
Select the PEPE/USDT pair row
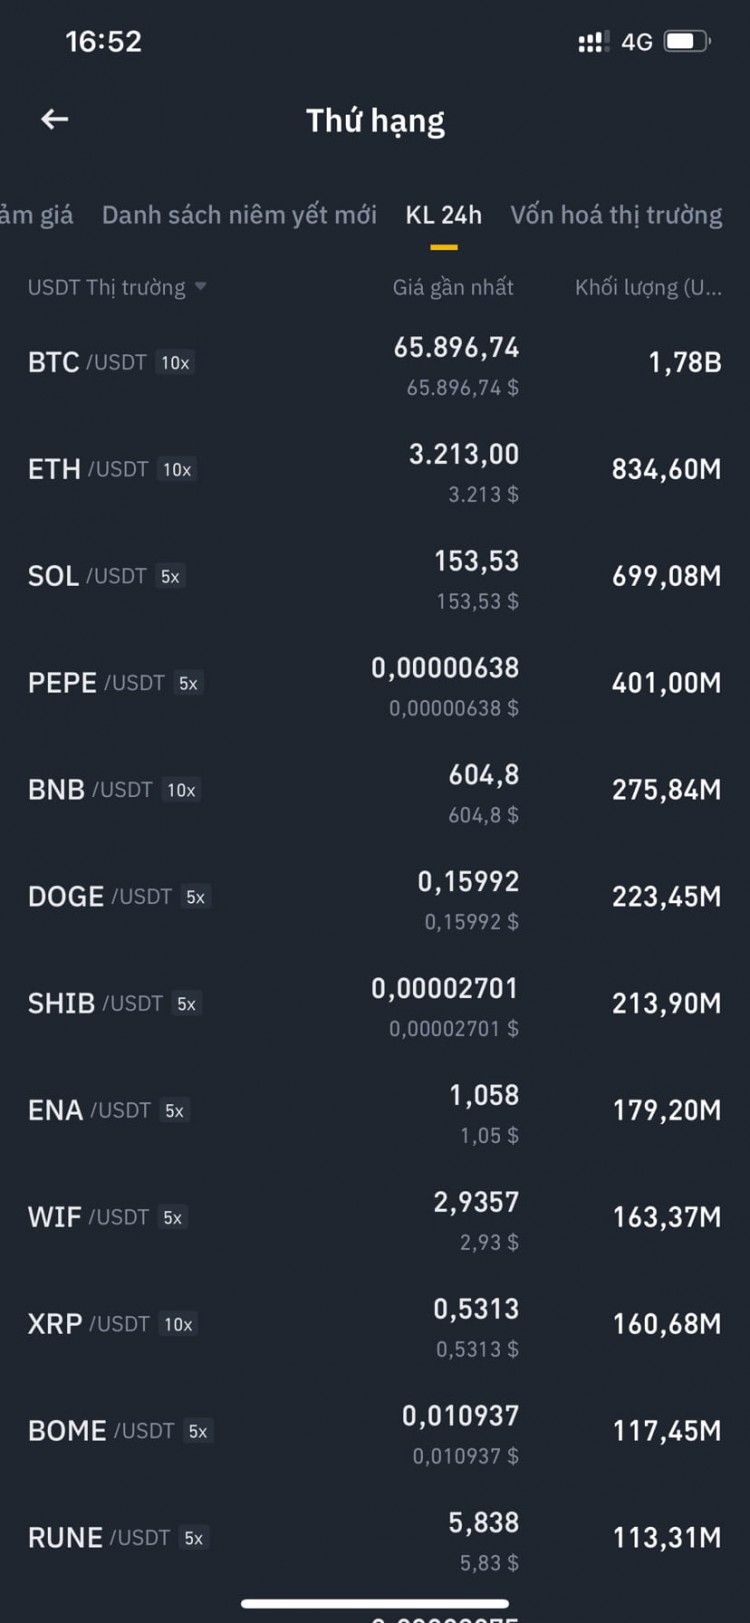pyautogui.click(x=375, y=683)
